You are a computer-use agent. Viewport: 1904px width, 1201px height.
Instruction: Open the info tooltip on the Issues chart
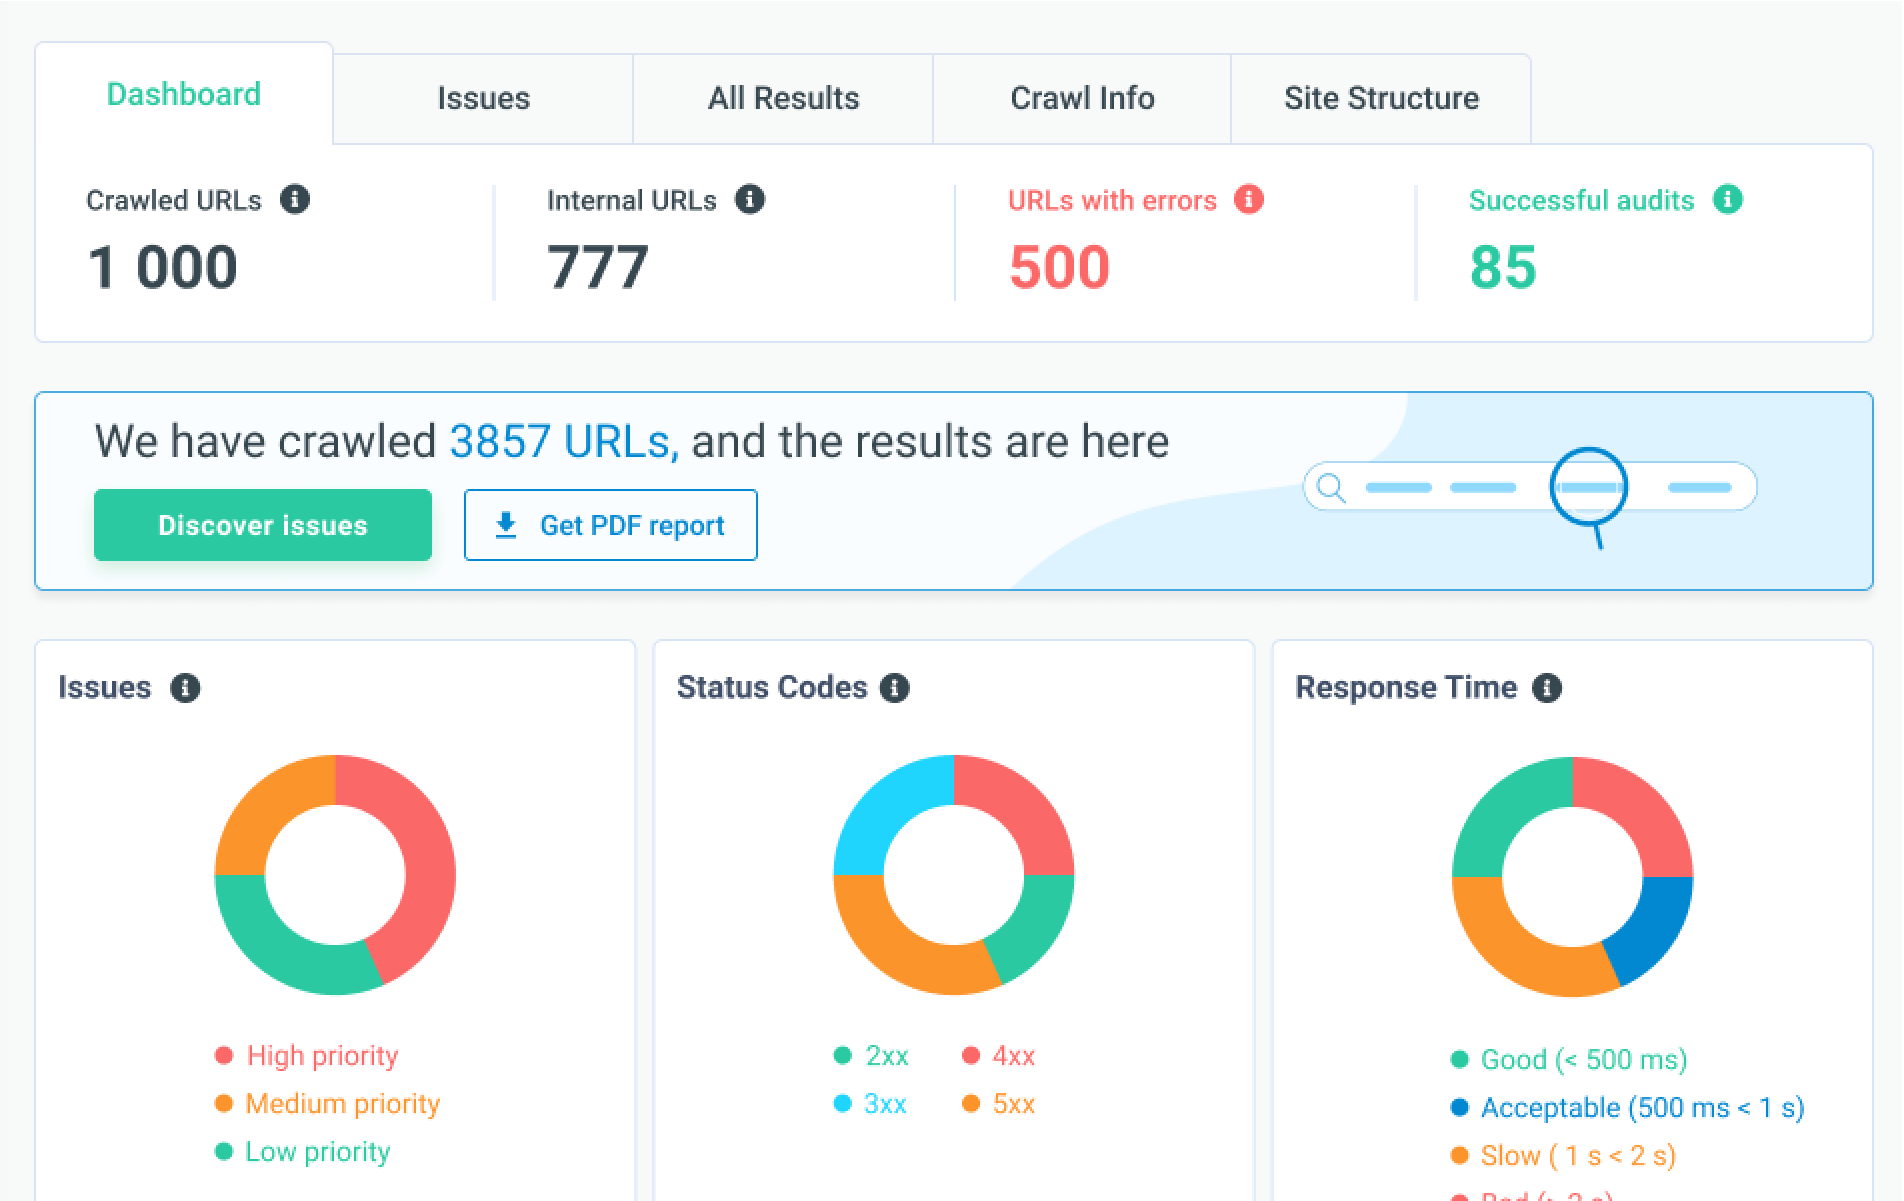coord(184,687)
